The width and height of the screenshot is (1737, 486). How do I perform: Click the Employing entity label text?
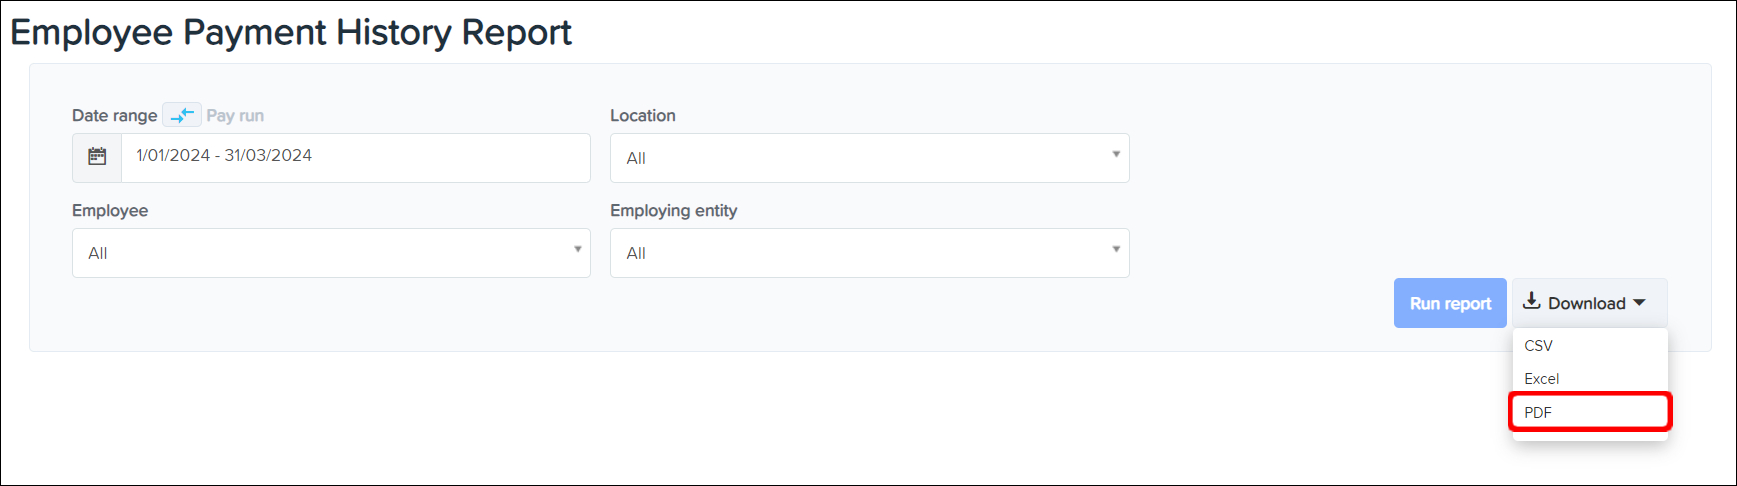(x=673, y=210)
